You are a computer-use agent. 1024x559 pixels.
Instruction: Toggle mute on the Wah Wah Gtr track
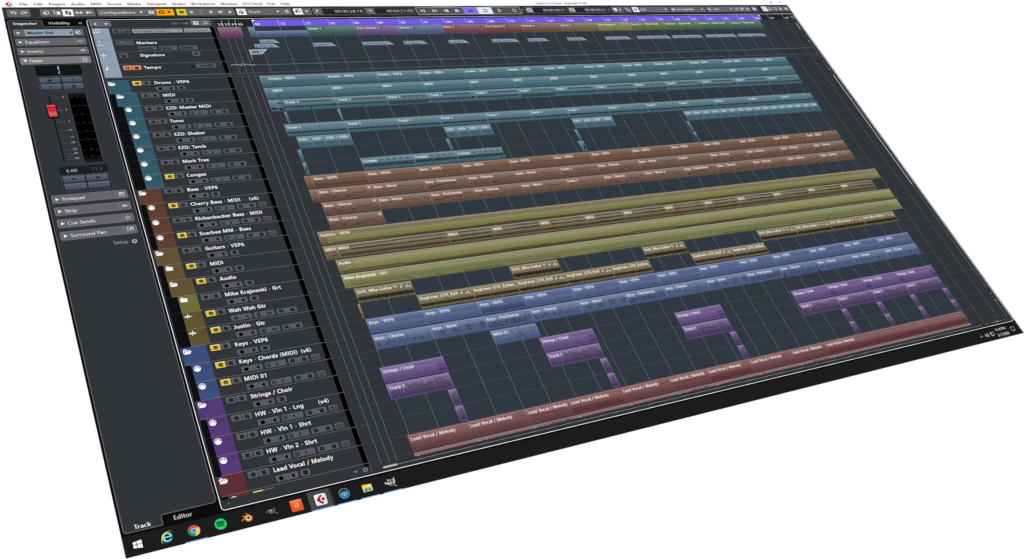coord(211,313)
